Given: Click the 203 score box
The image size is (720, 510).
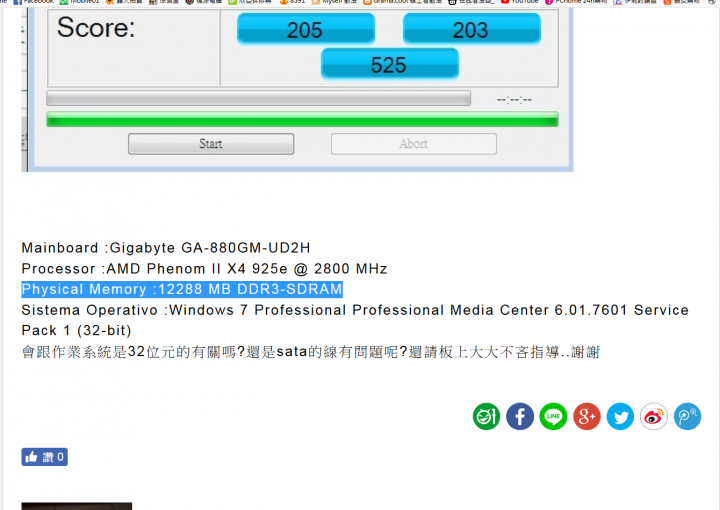Looking at the screenshot, I should pyautogui.click(x=472, y=29).
